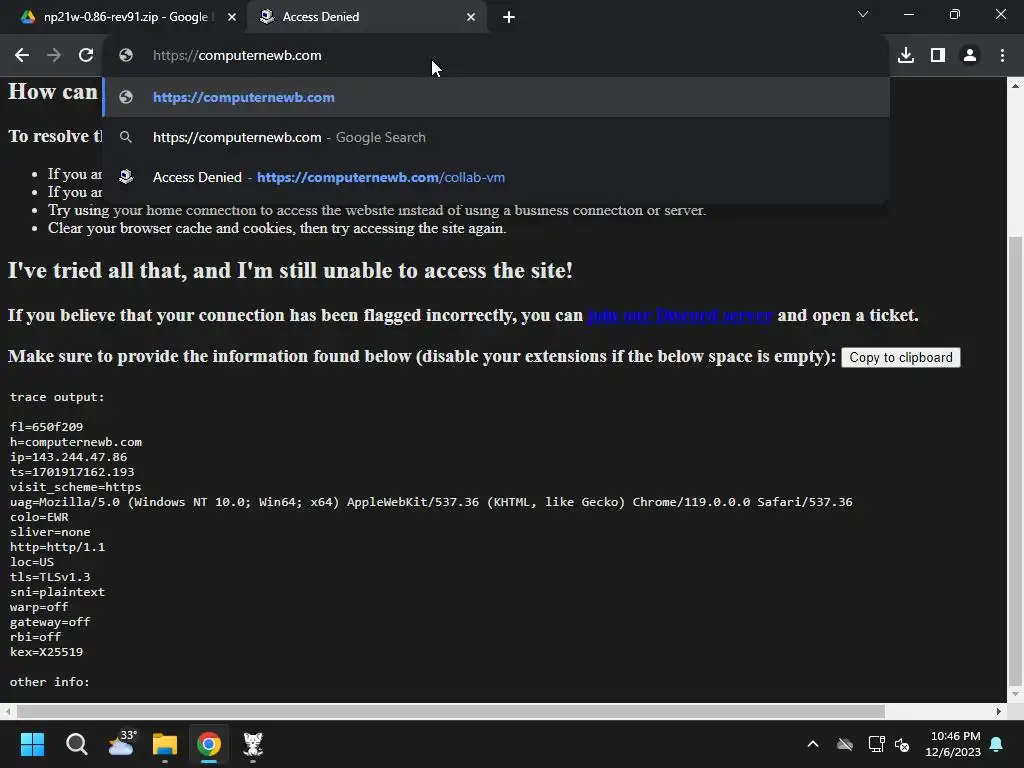Click the favicon on the collab-vm suggestion

coord(126,177)
